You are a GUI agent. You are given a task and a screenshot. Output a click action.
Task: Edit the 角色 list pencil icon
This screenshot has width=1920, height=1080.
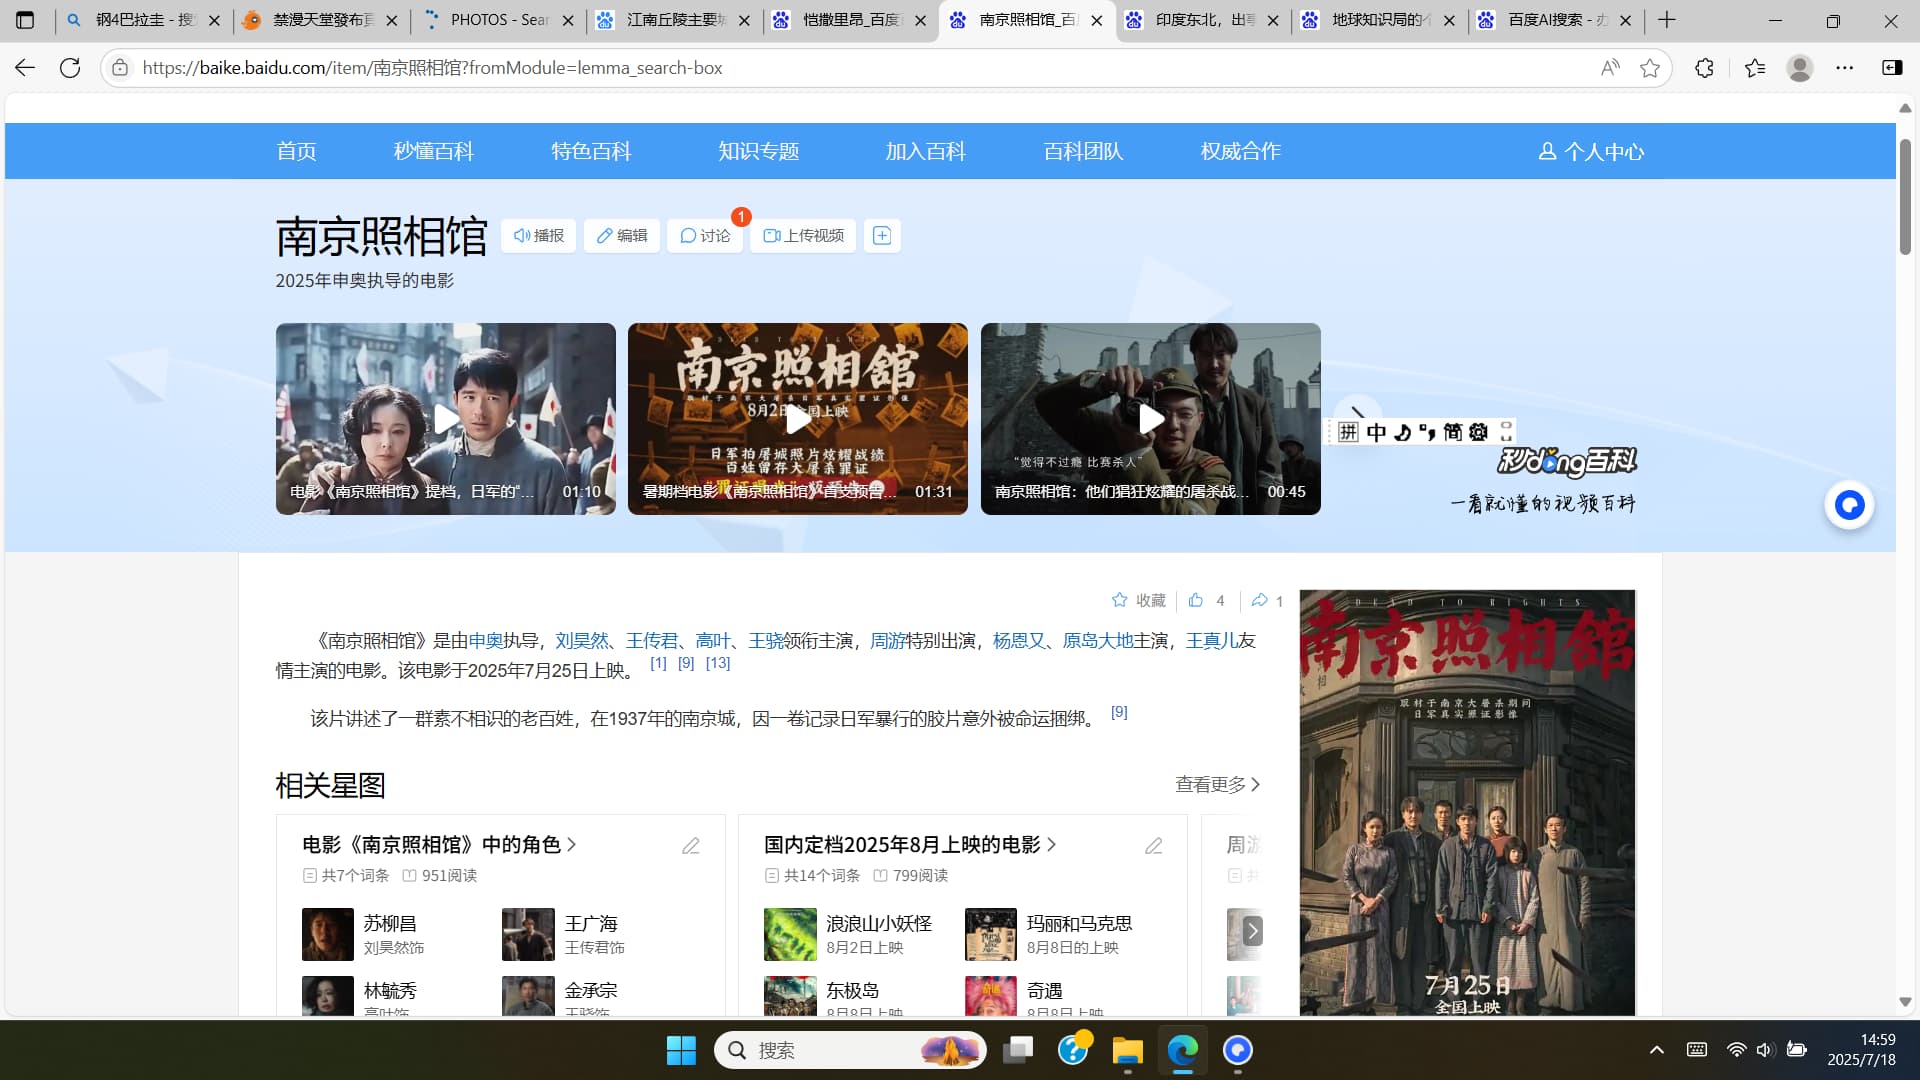click(x=691, y=846)
